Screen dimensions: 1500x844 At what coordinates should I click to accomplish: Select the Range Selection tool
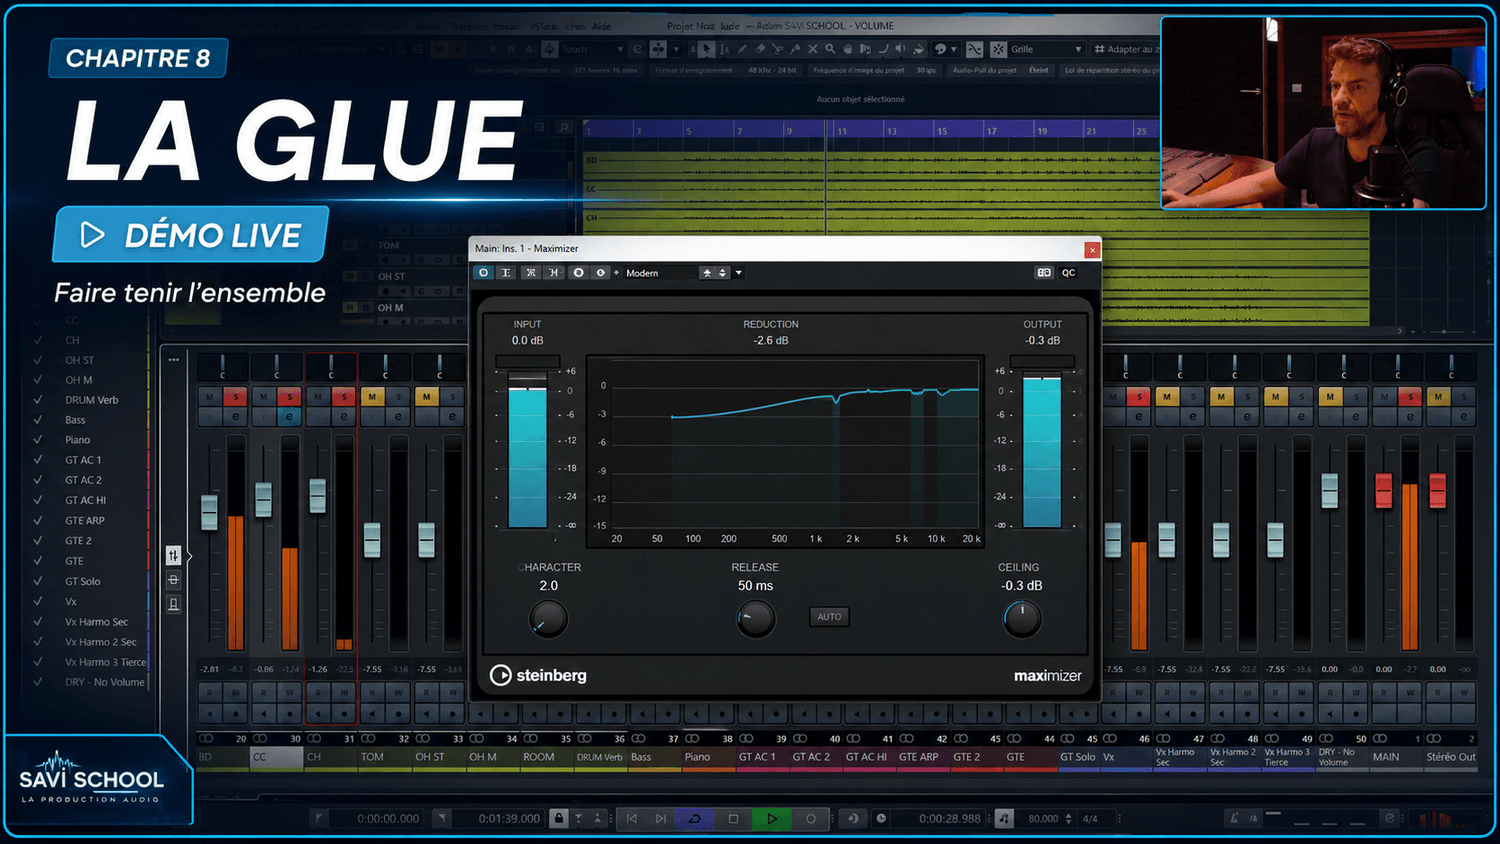725,49
